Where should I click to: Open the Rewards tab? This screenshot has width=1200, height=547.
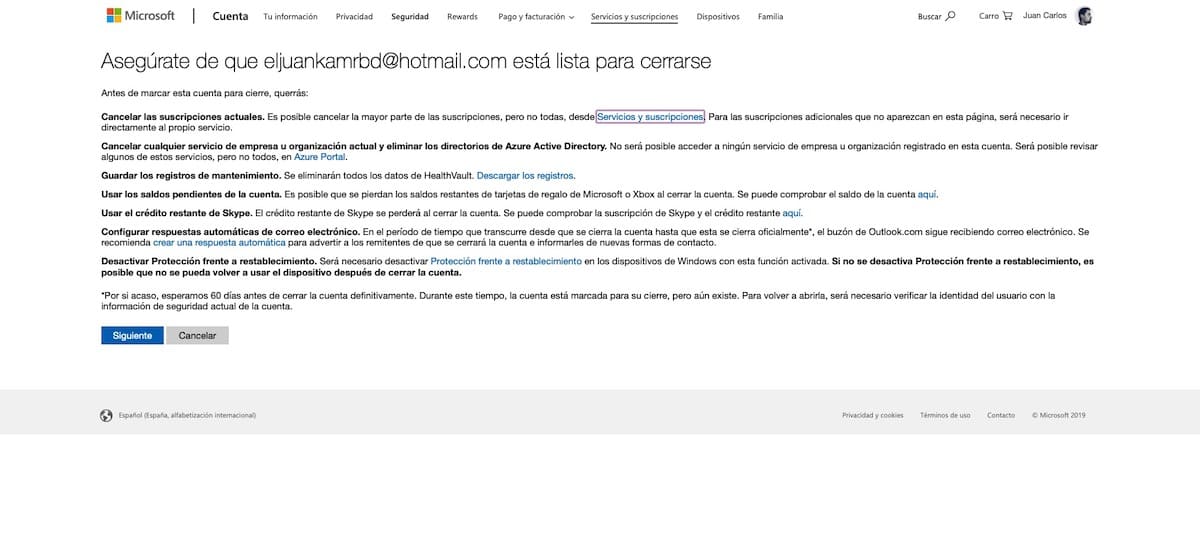point(462,17)
